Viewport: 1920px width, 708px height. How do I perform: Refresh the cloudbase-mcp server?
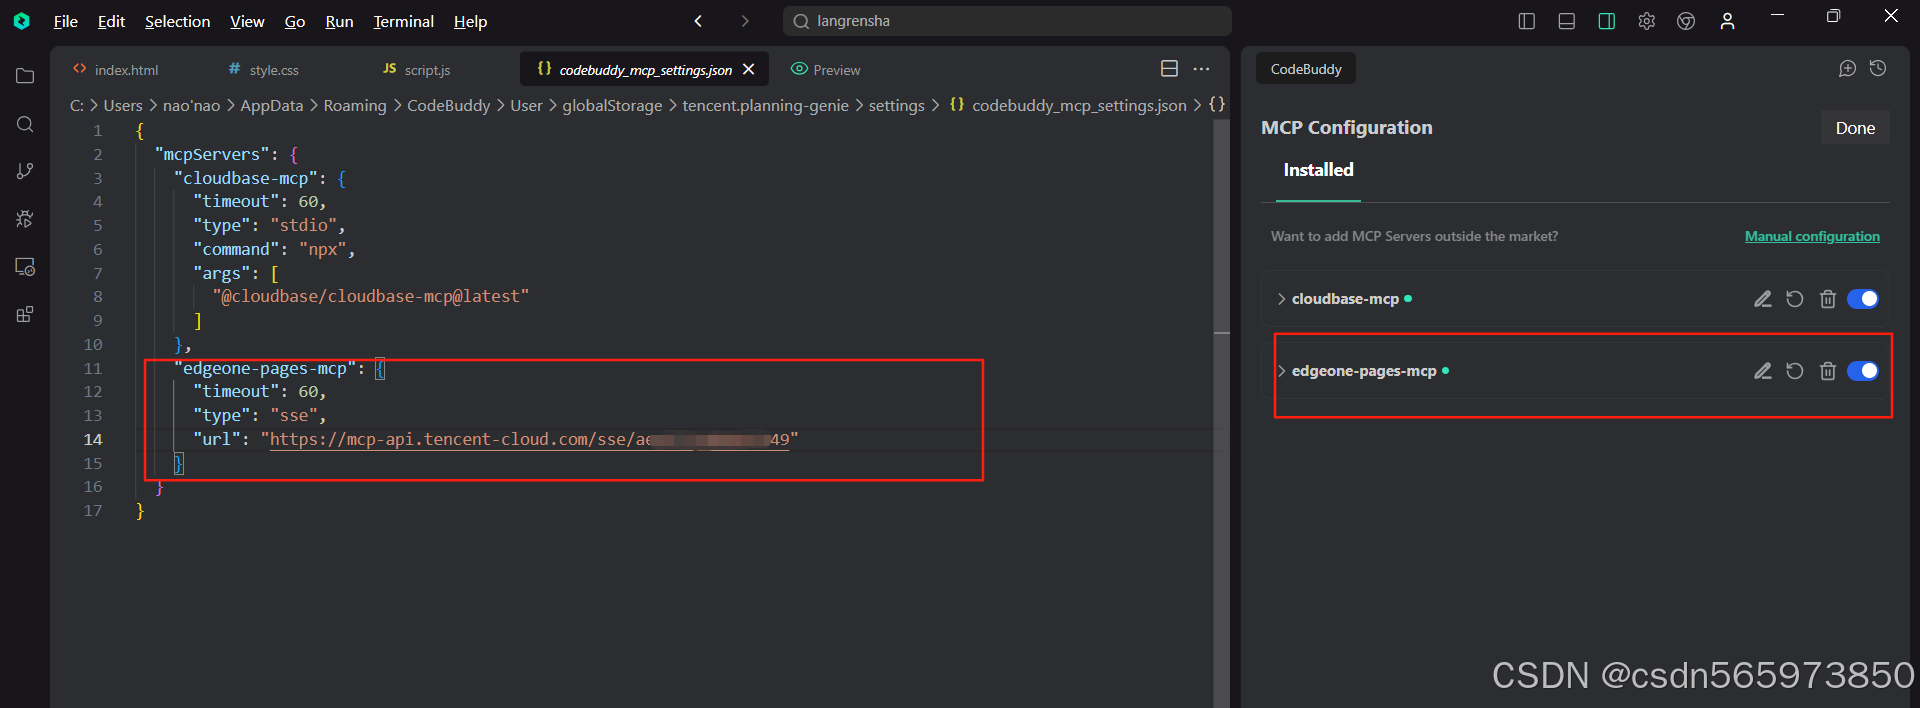(x=1795, y=299)
